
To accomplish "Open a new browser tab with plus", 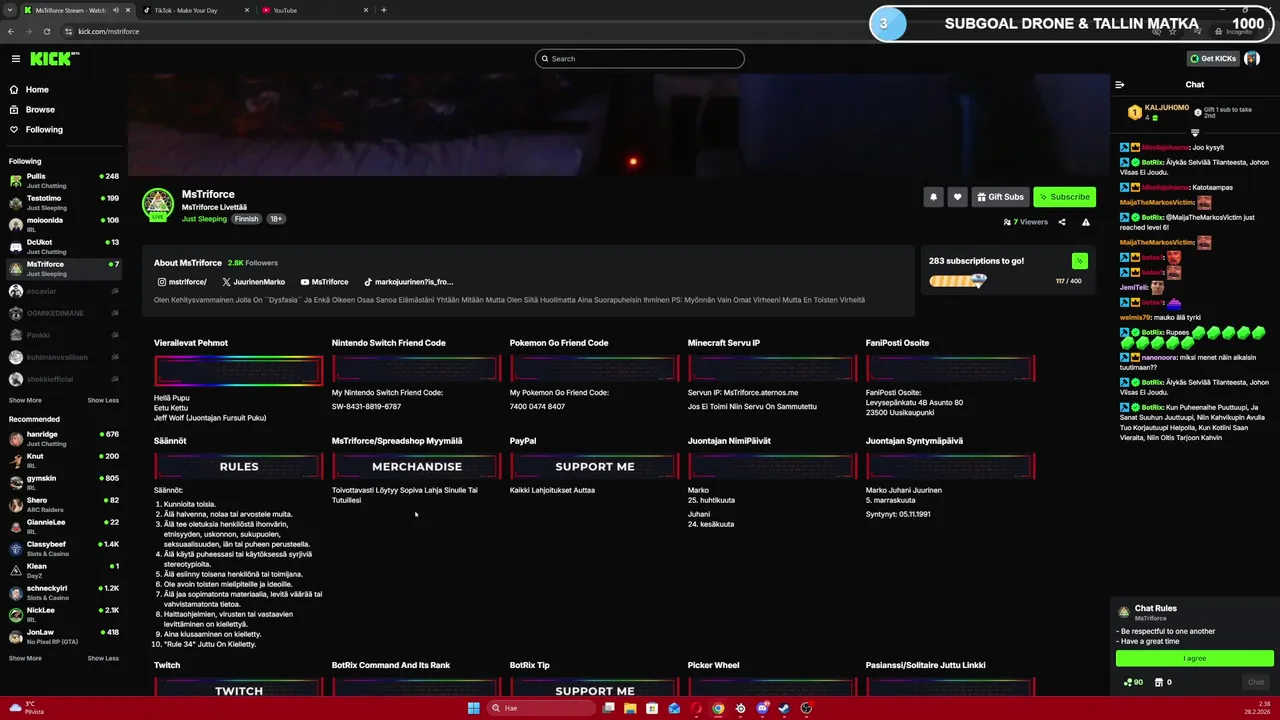I will point(384,10).
